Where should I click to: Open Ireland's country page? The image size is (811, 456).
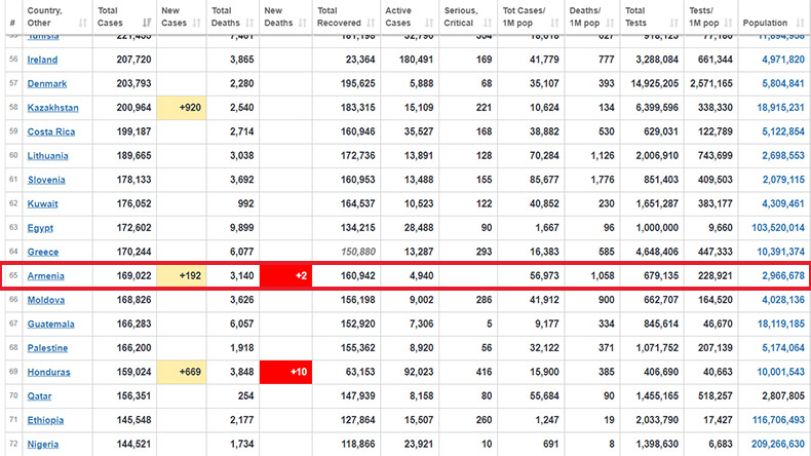click(42, 59)
